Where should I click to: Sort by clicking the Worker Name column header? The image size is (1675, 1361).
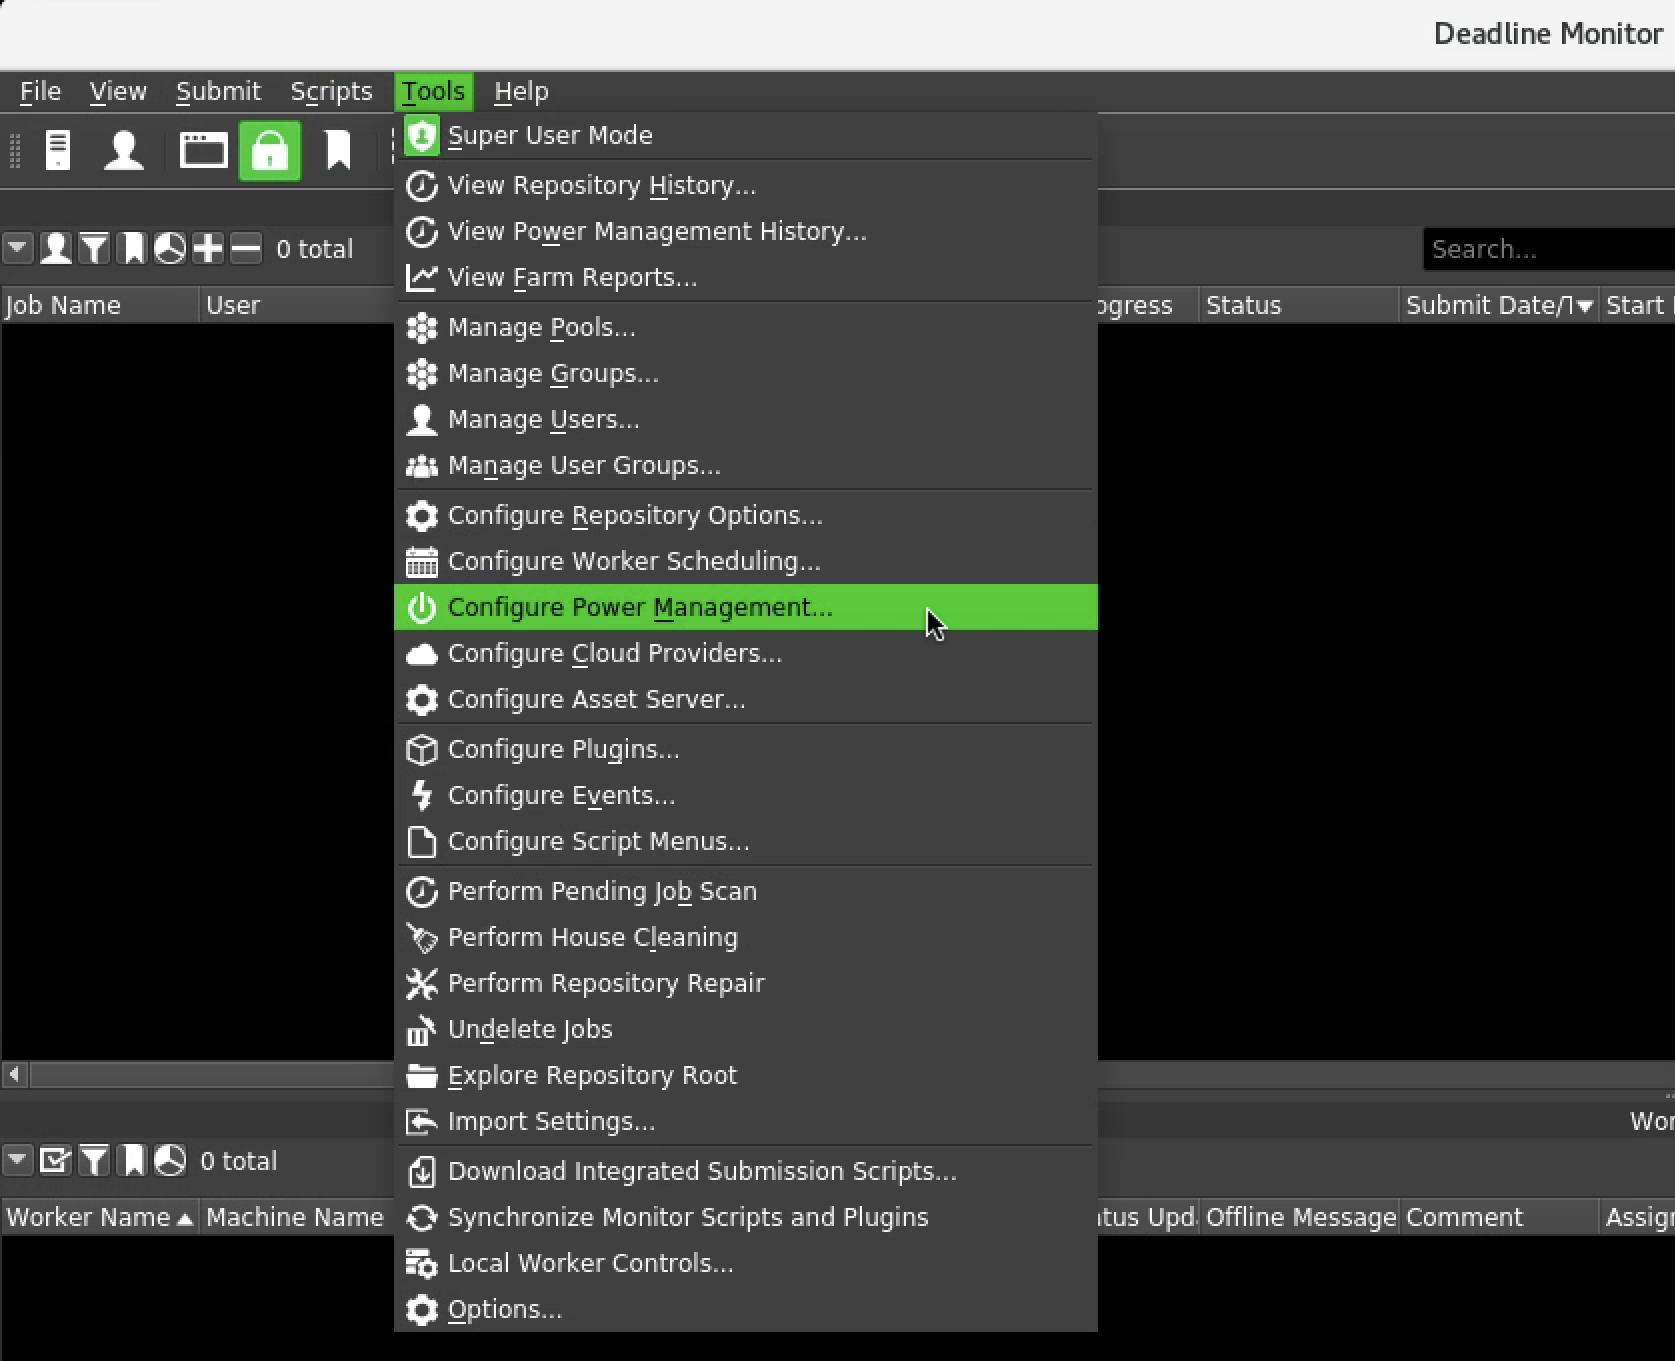[x=88, y=1217]
